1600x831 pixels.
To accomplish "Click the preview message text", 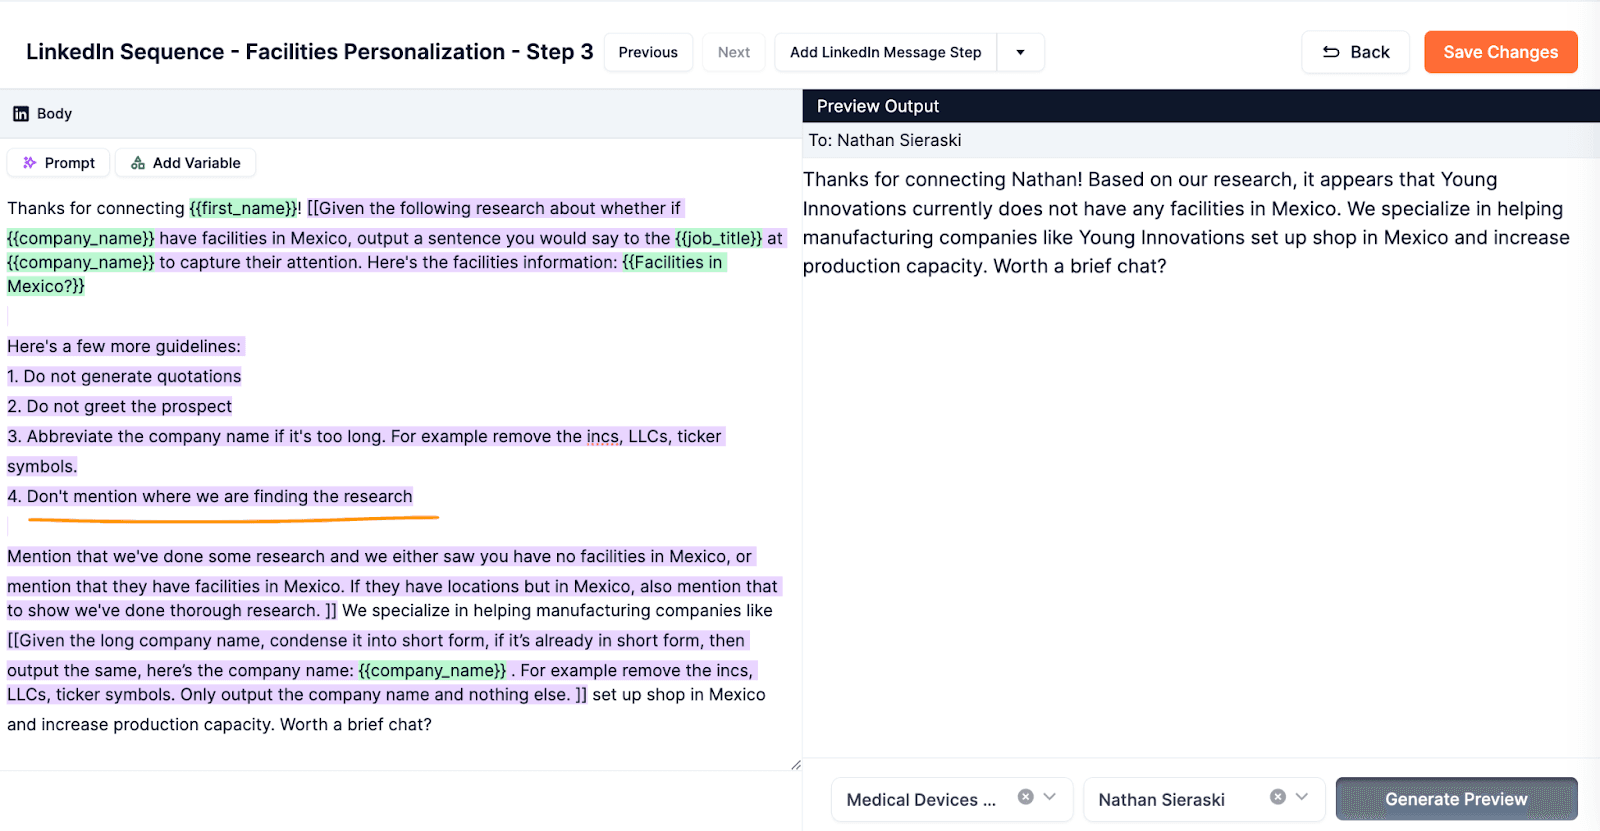I will tap(1186, 223).
